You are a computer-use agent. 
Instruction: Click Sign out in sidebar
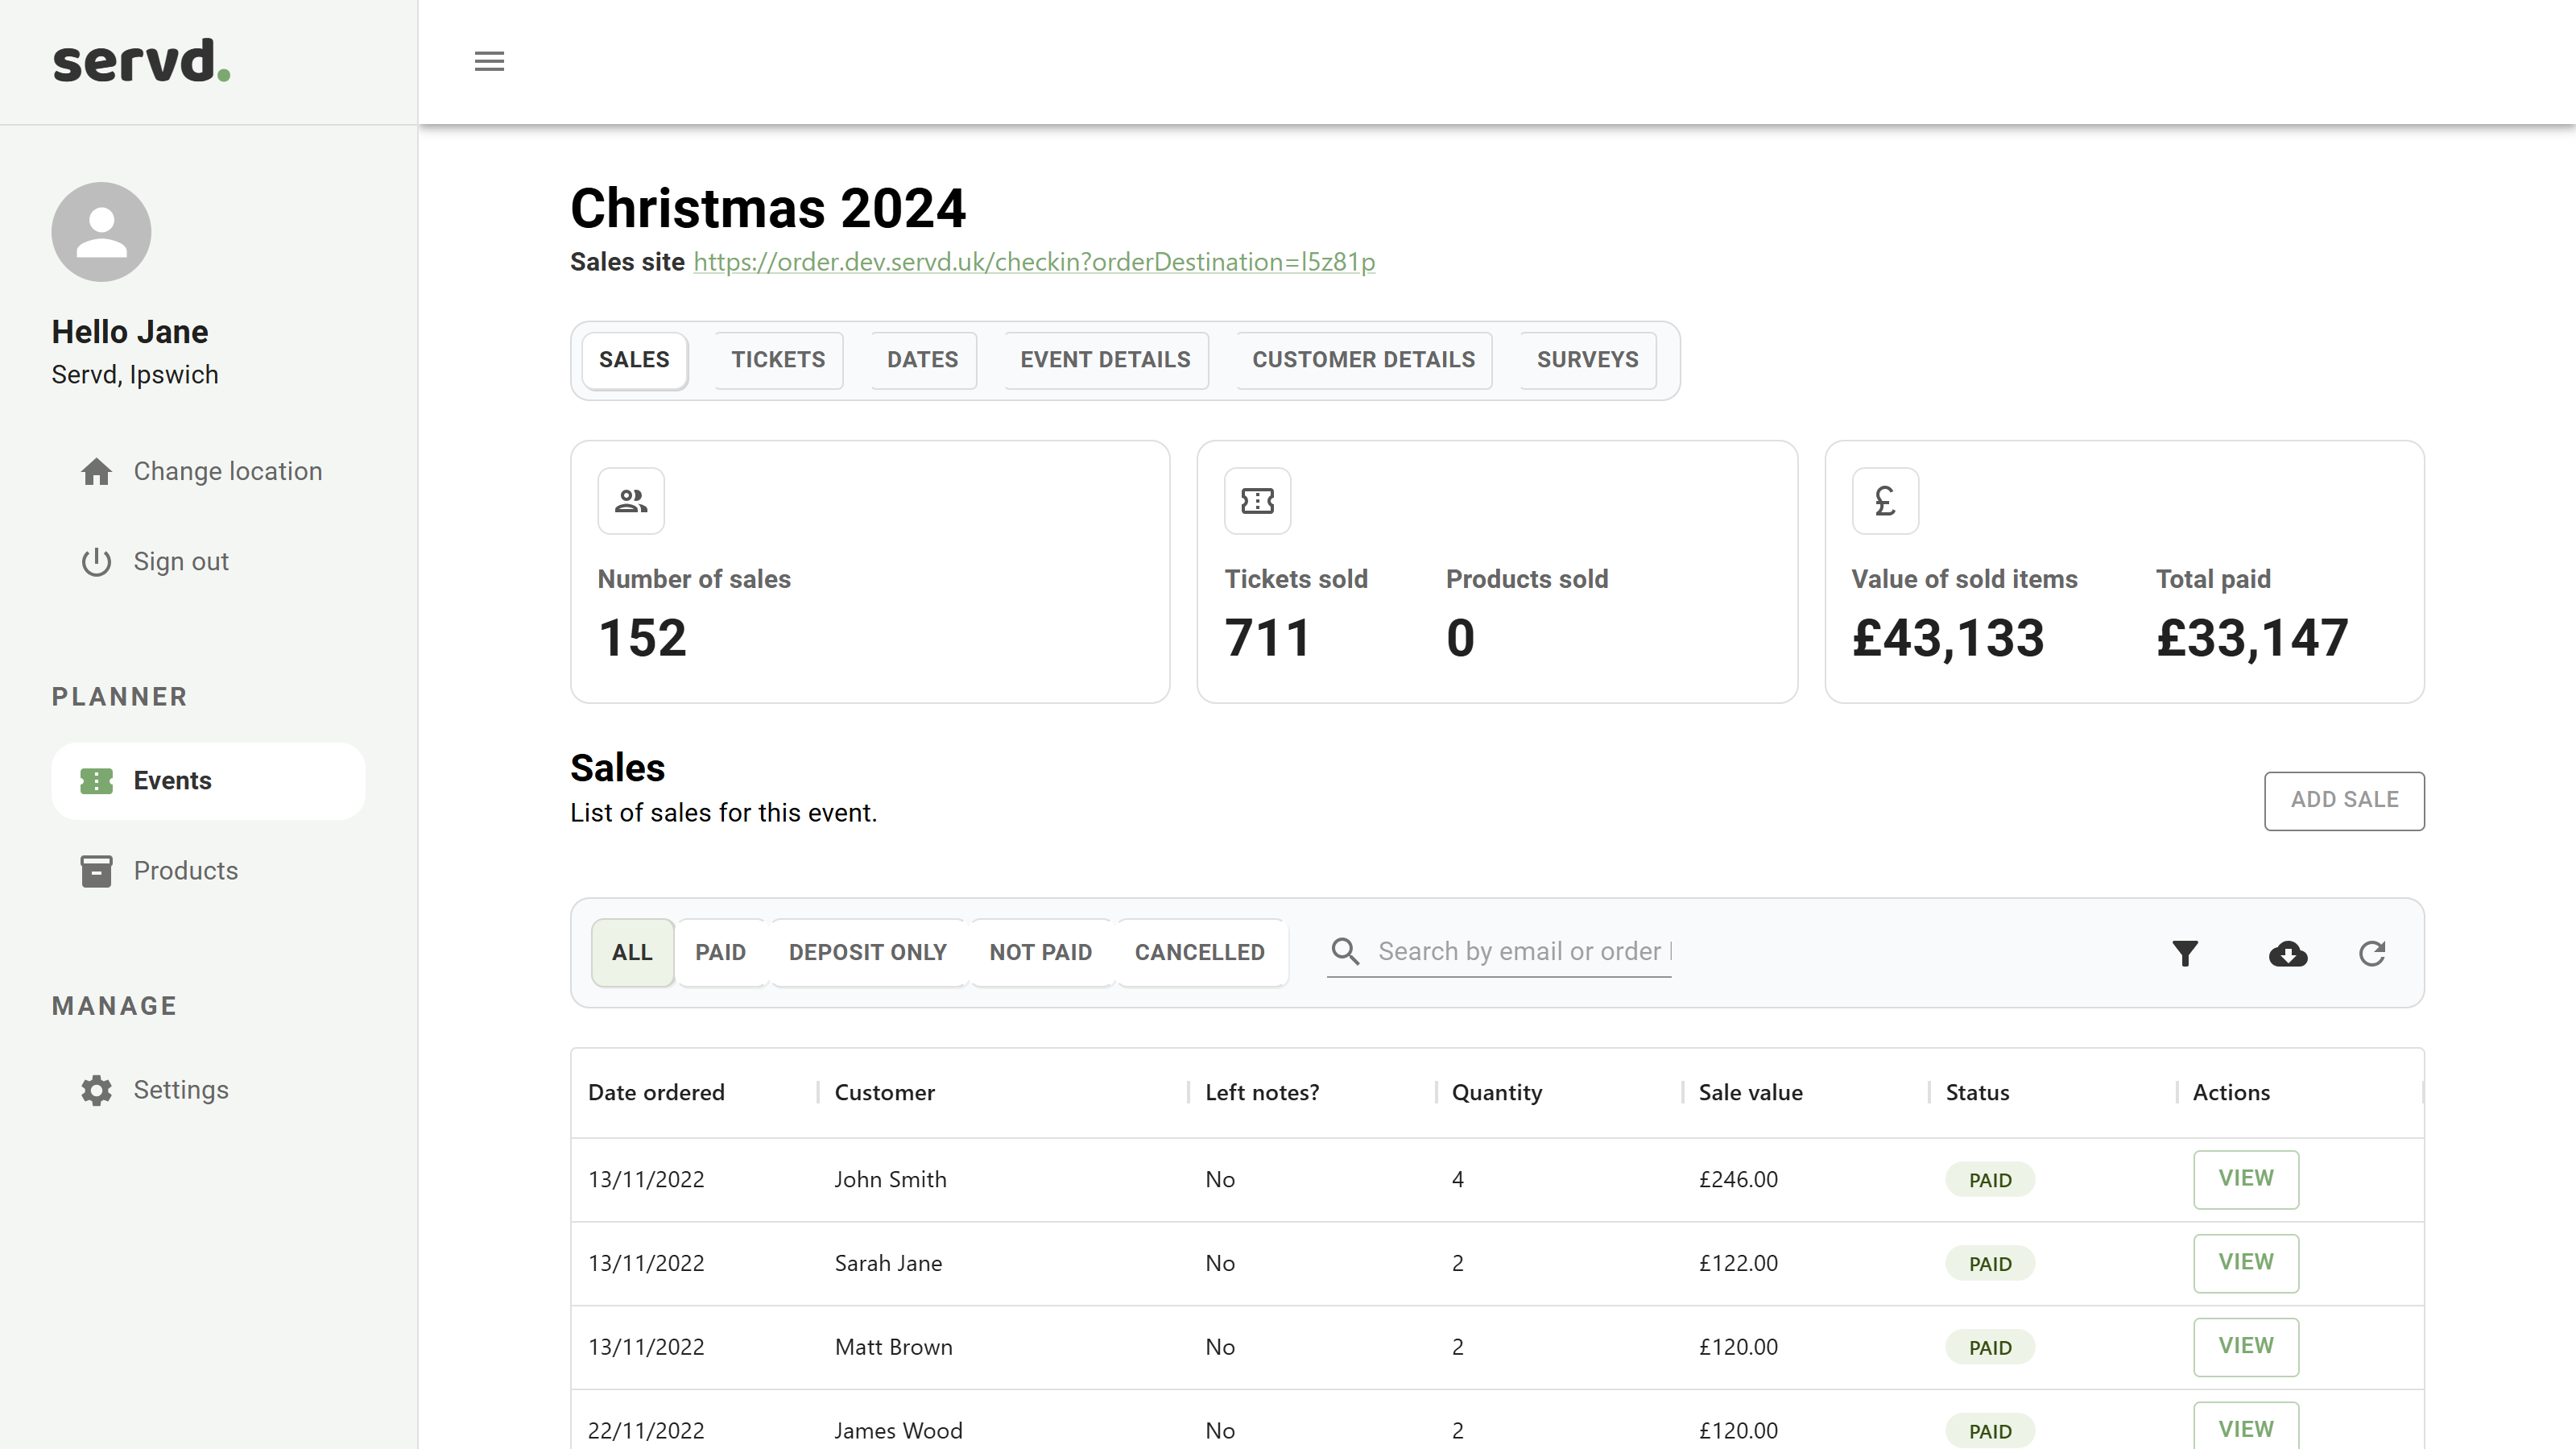(208, 562)
